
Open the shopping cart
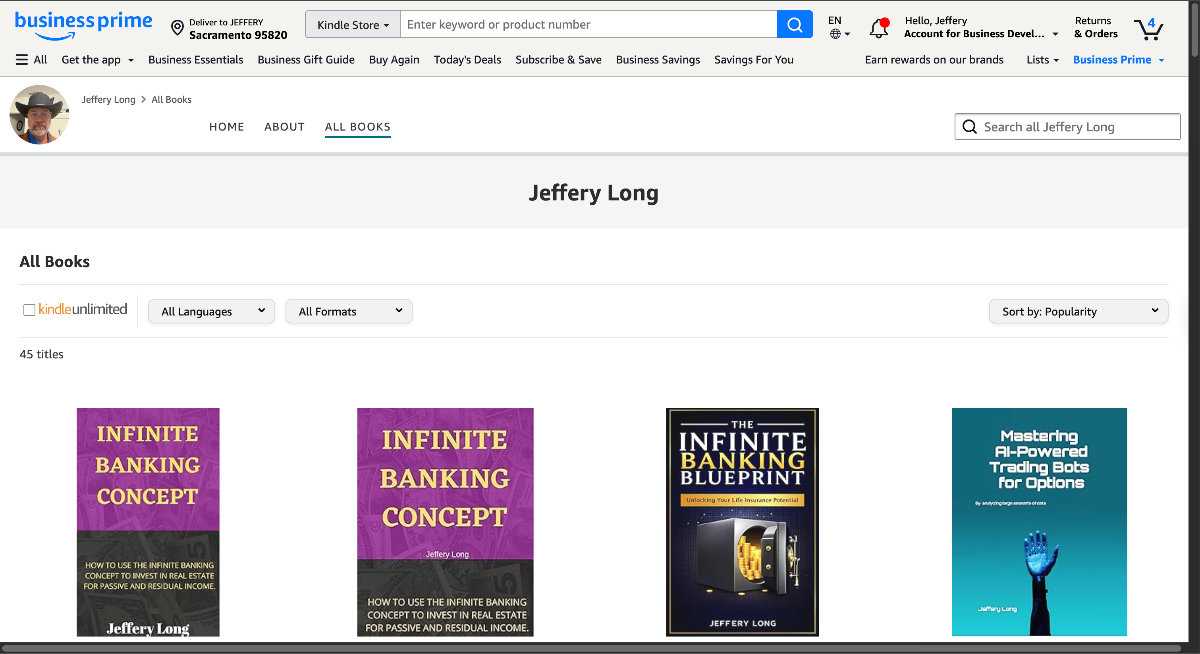pyautogui.click(x=1148, y=30)
